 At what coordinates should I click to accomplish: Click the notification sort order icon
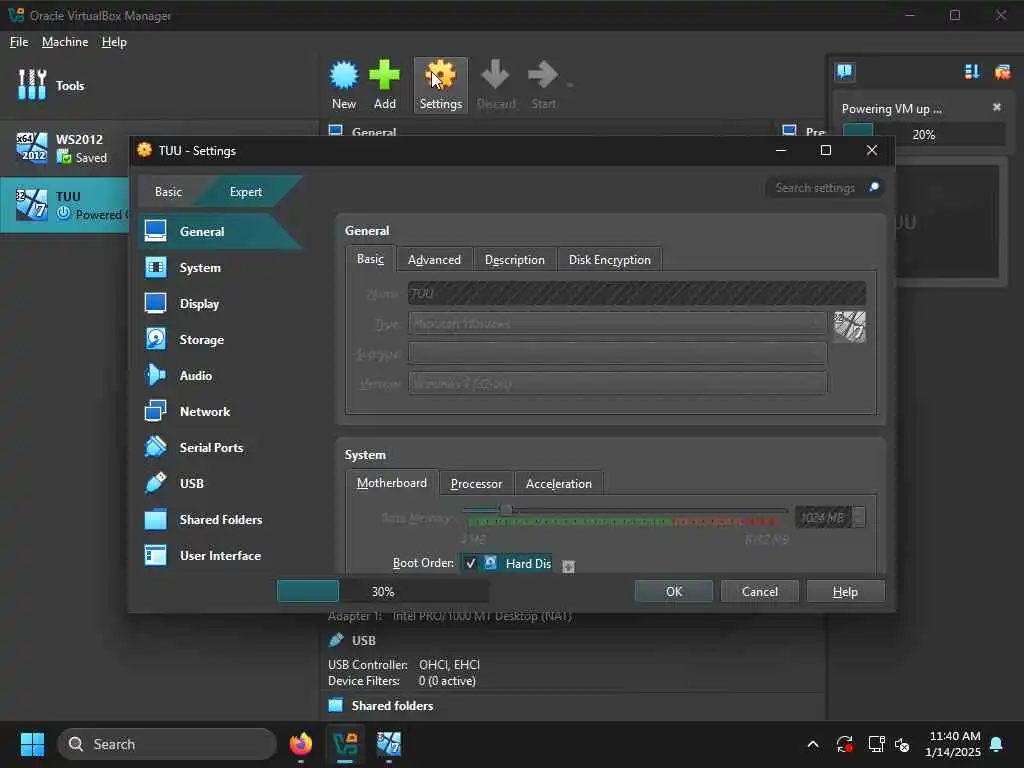coord(972,71)
